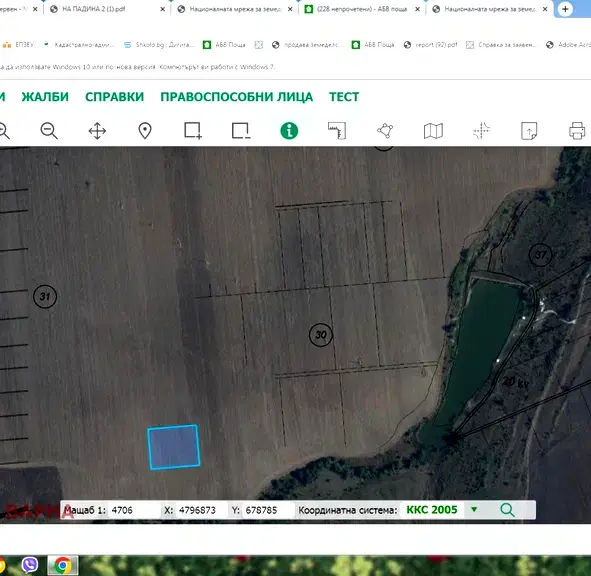Open the Кадастрално-адми... bookmark
This screenshot has width=591, height=576.
coord(79,45)
